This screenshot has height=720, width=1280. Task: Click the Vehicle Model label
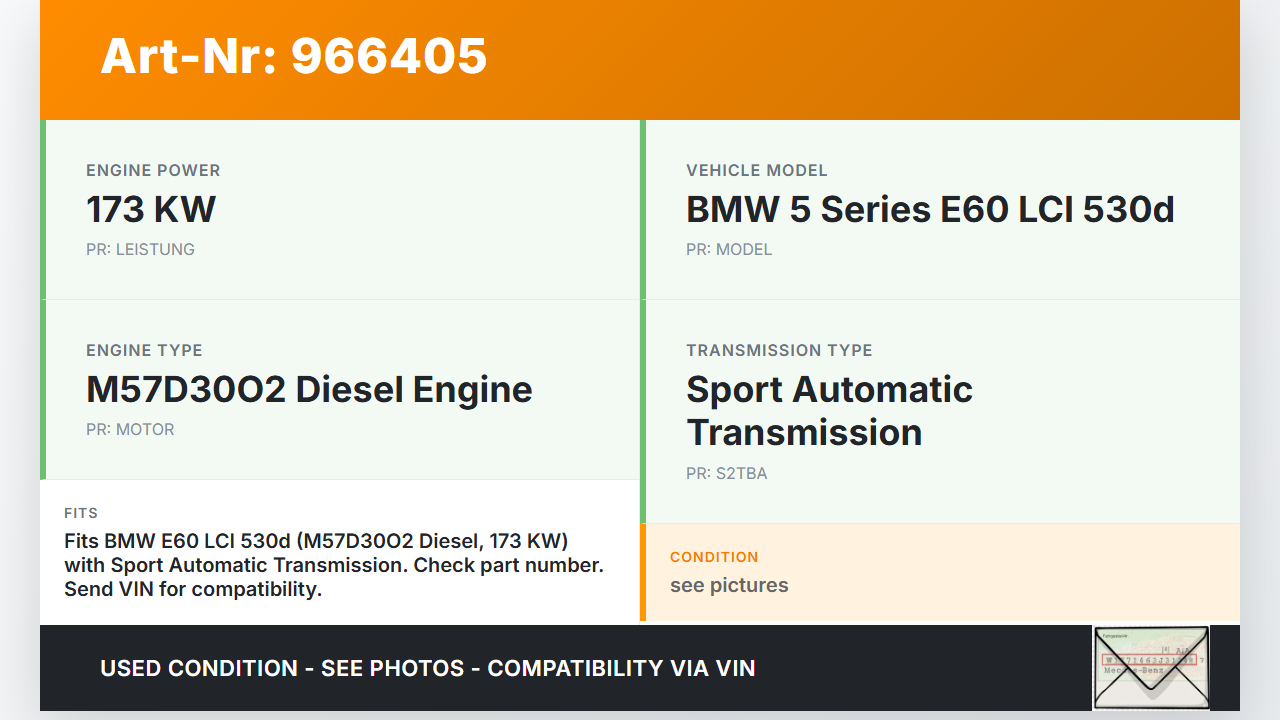(x=756, y=170)
